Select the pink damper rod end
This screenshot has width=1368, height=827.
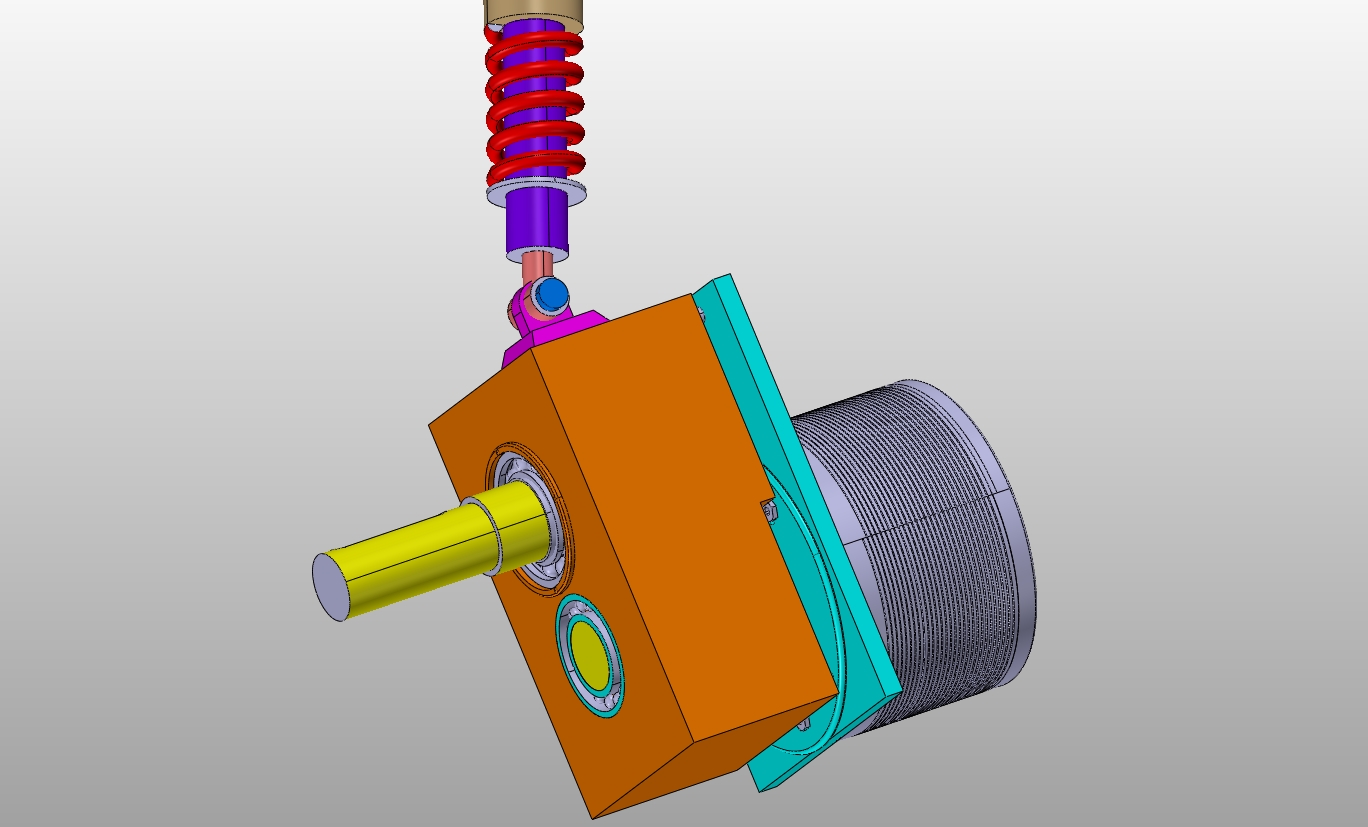point(537,268)
